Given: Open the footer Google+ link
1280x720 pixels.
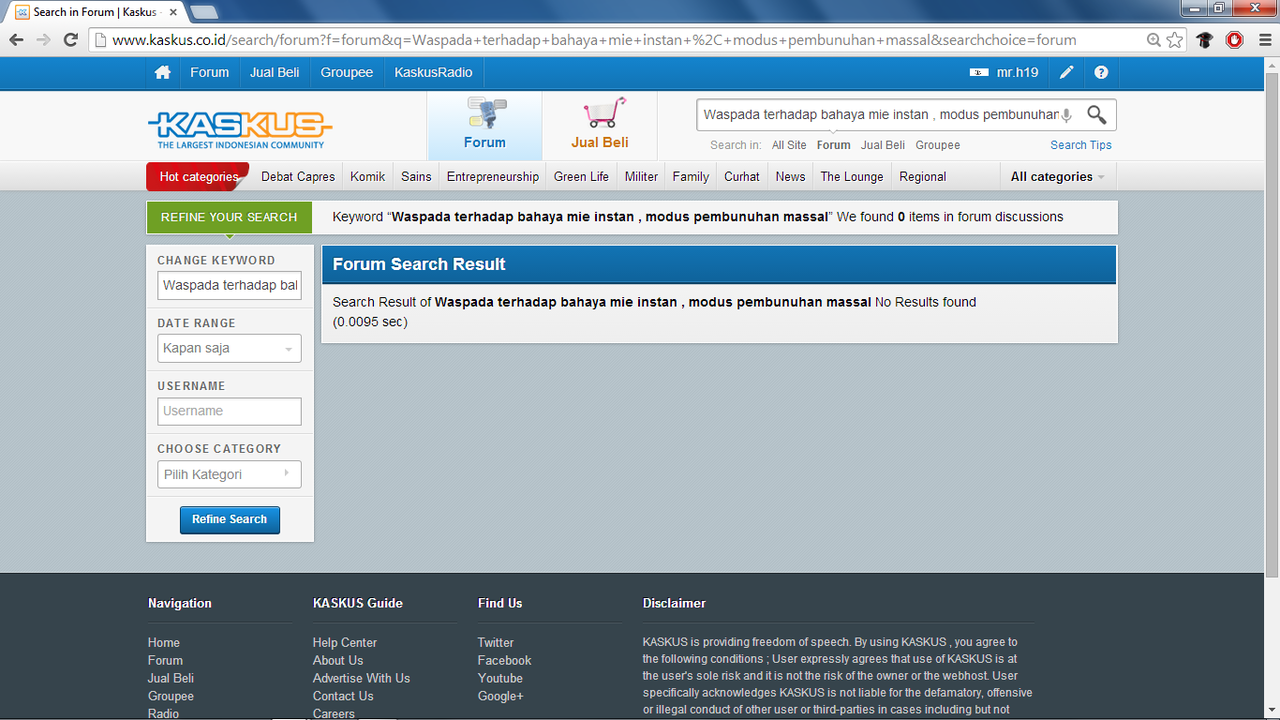Looking at the screenshot, I should (501, 696).
